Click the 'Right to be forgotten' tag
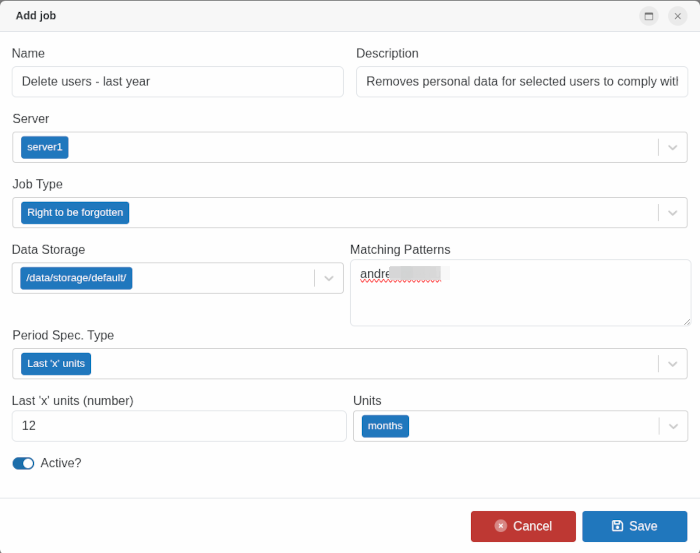Image resolution: width=700 pixels, height=553 pixels. [75, 213]
